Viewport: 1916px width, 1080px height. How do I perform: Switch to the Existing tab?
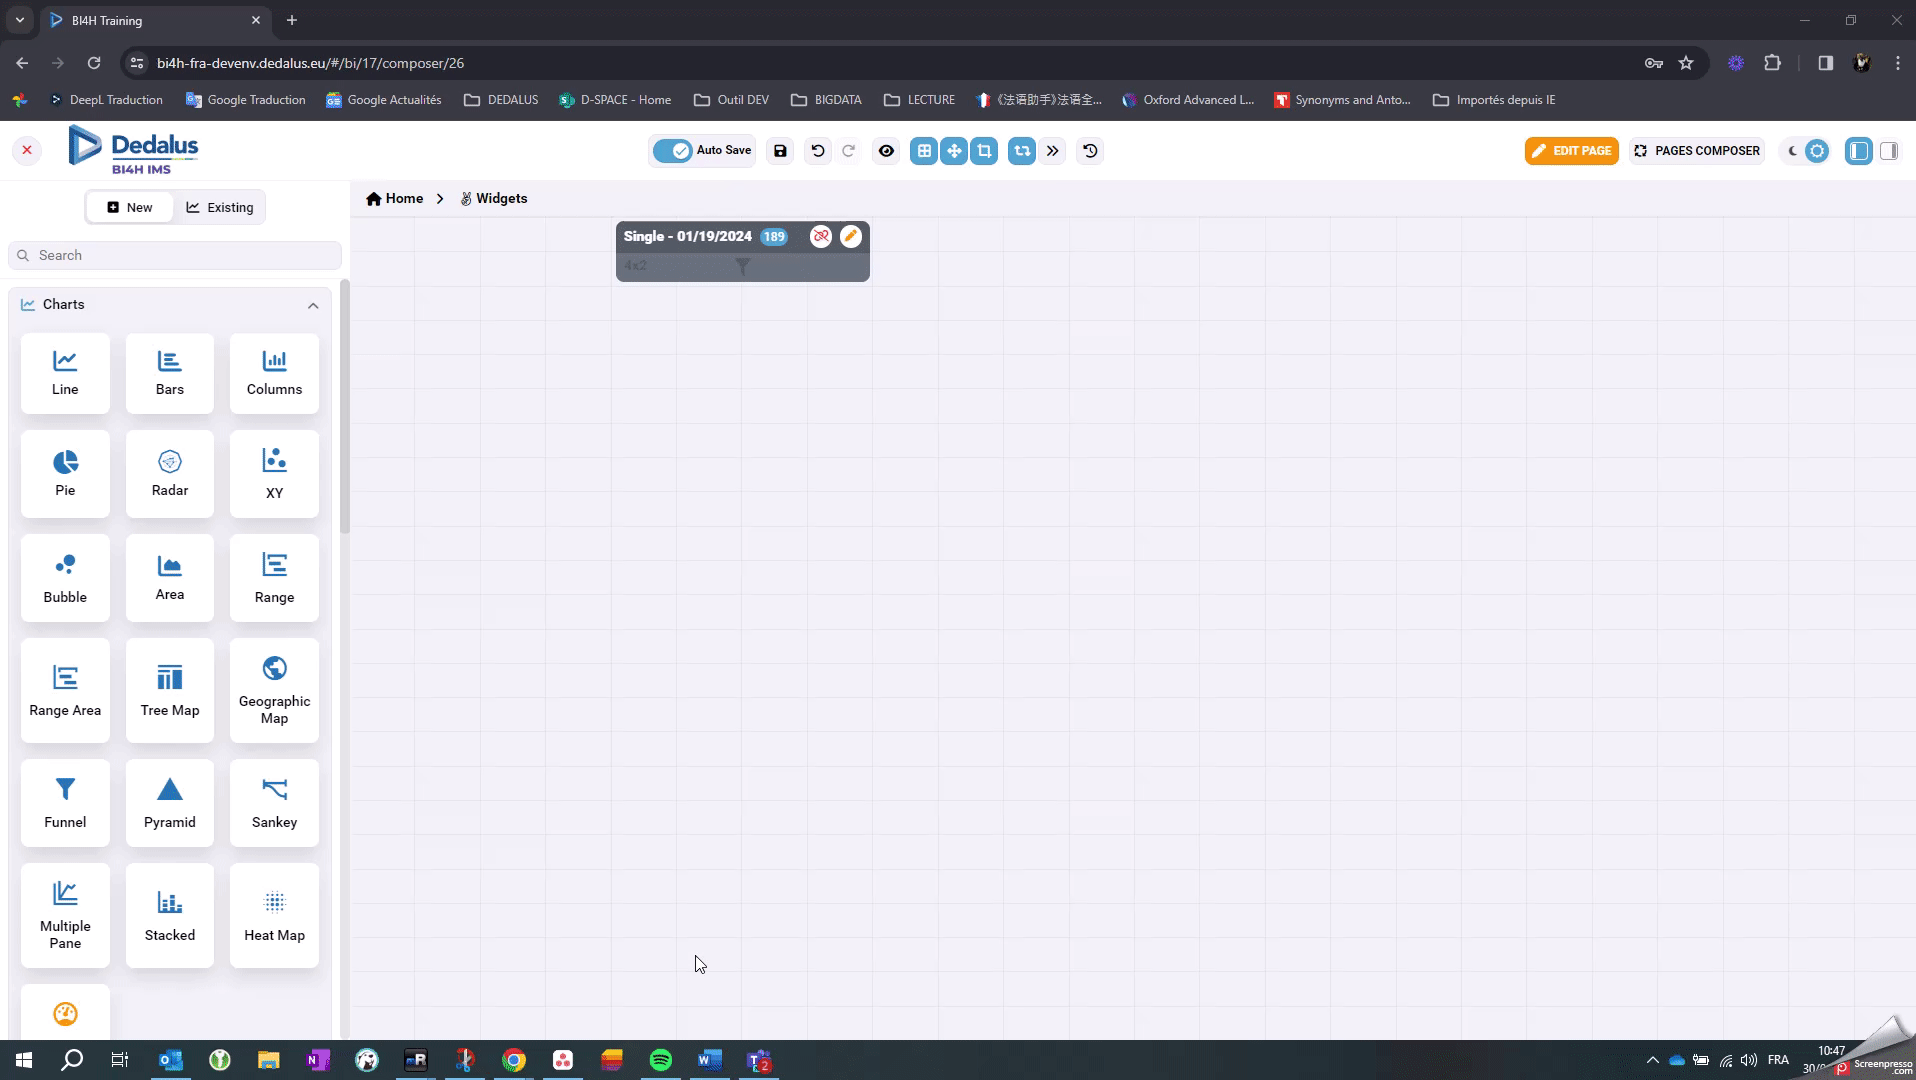tap(220, 208)
